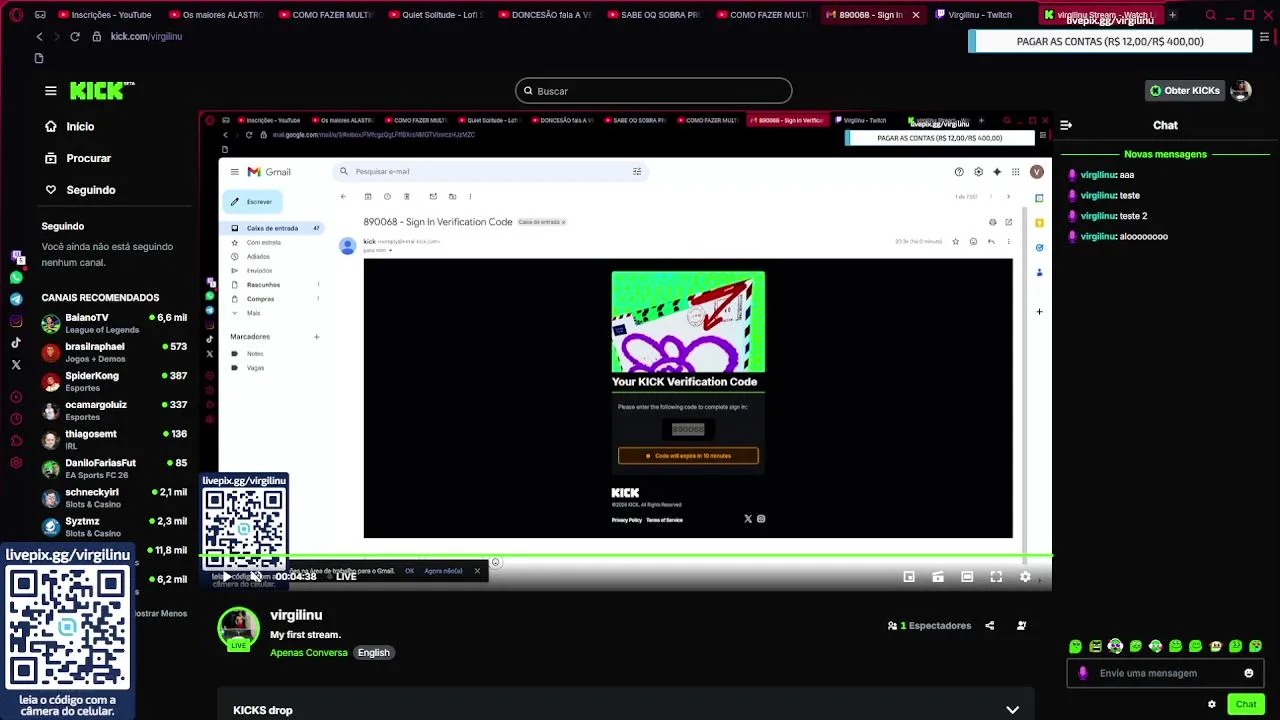Close the 890068 - Sign In tab
Screen dimensions: 1280x720
(915, 15)
